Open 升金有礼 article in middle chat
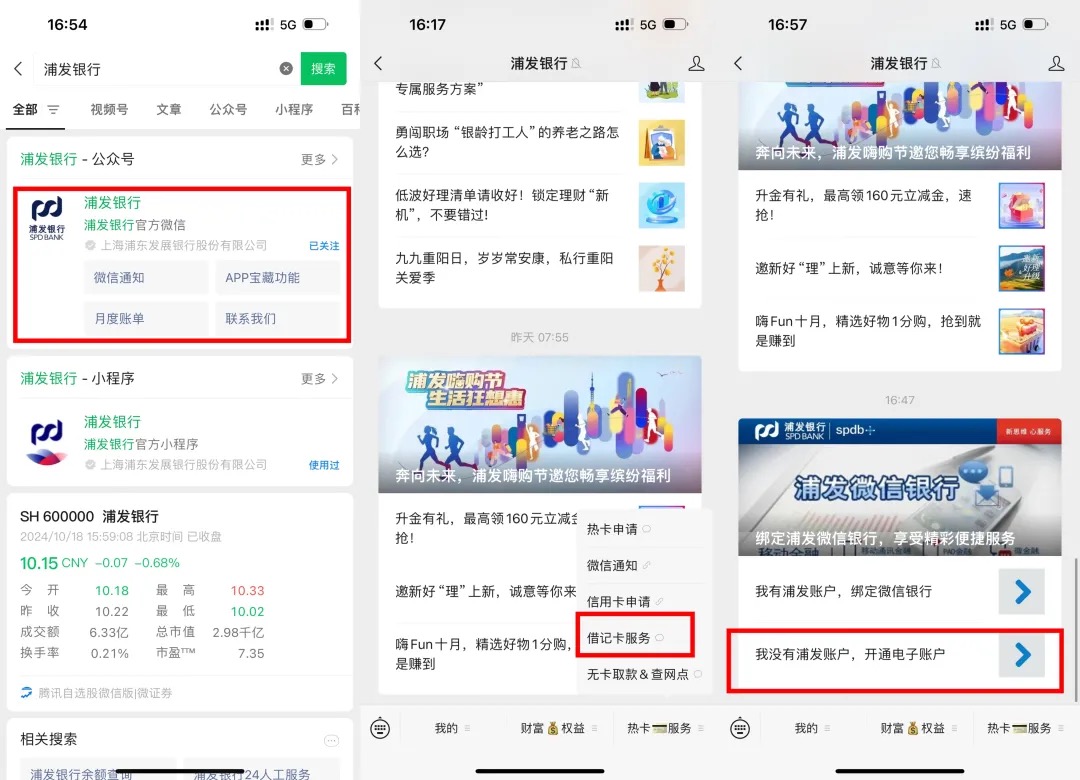 [486, 528]
